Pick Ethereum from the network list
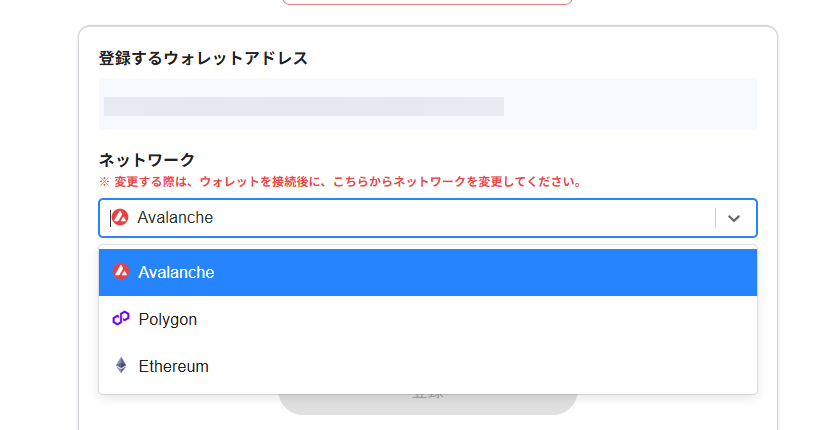840x430 pixels. pos(174,366)
